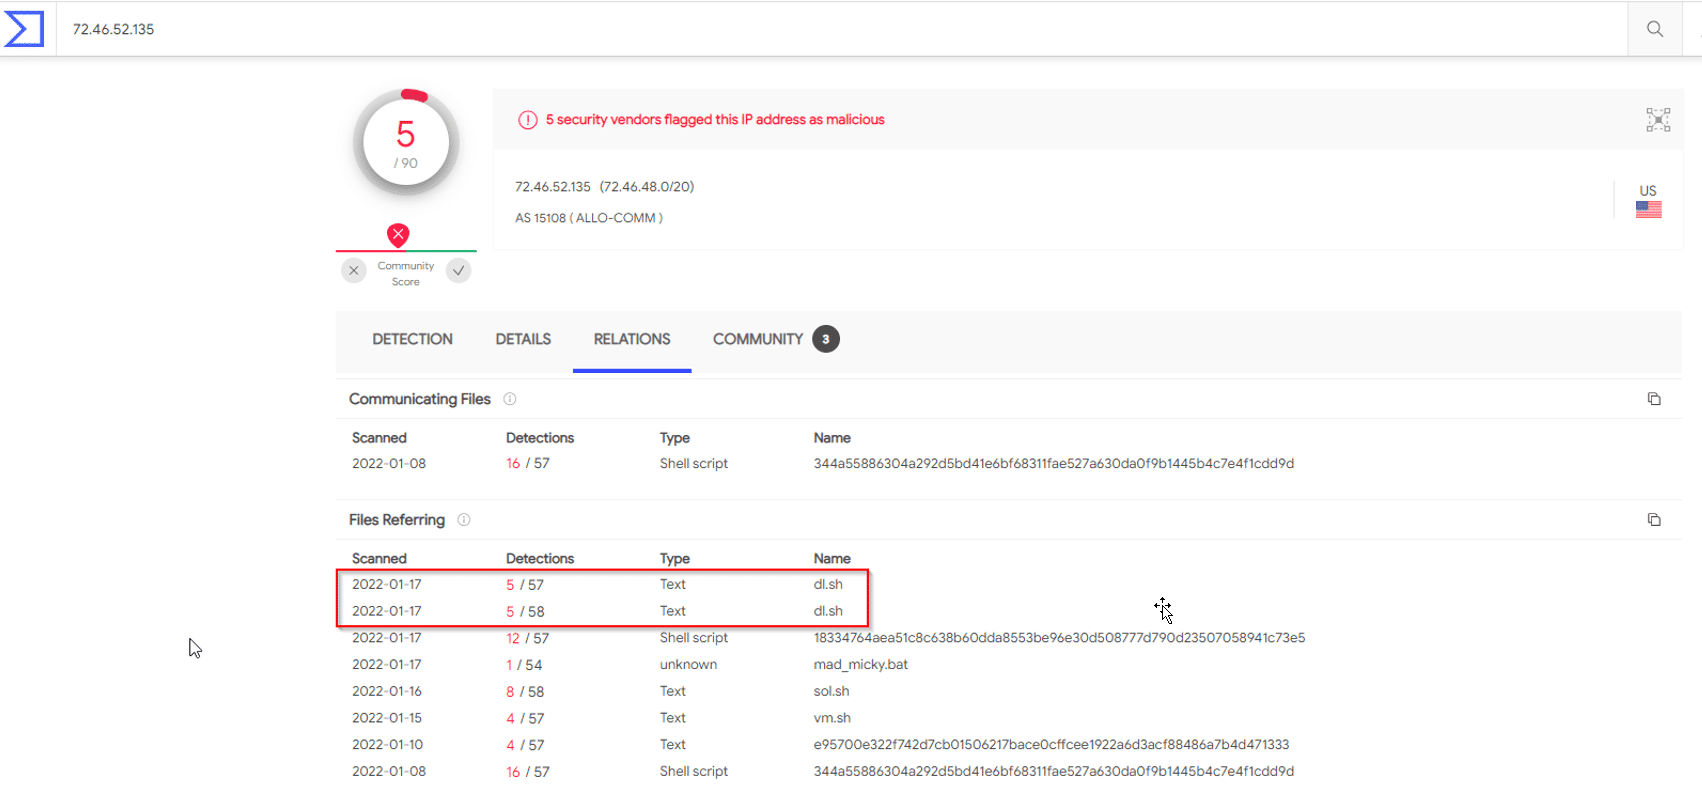Open the mad_micky.bat file entry
The image size is (1702, 795).
click(861, 665)
